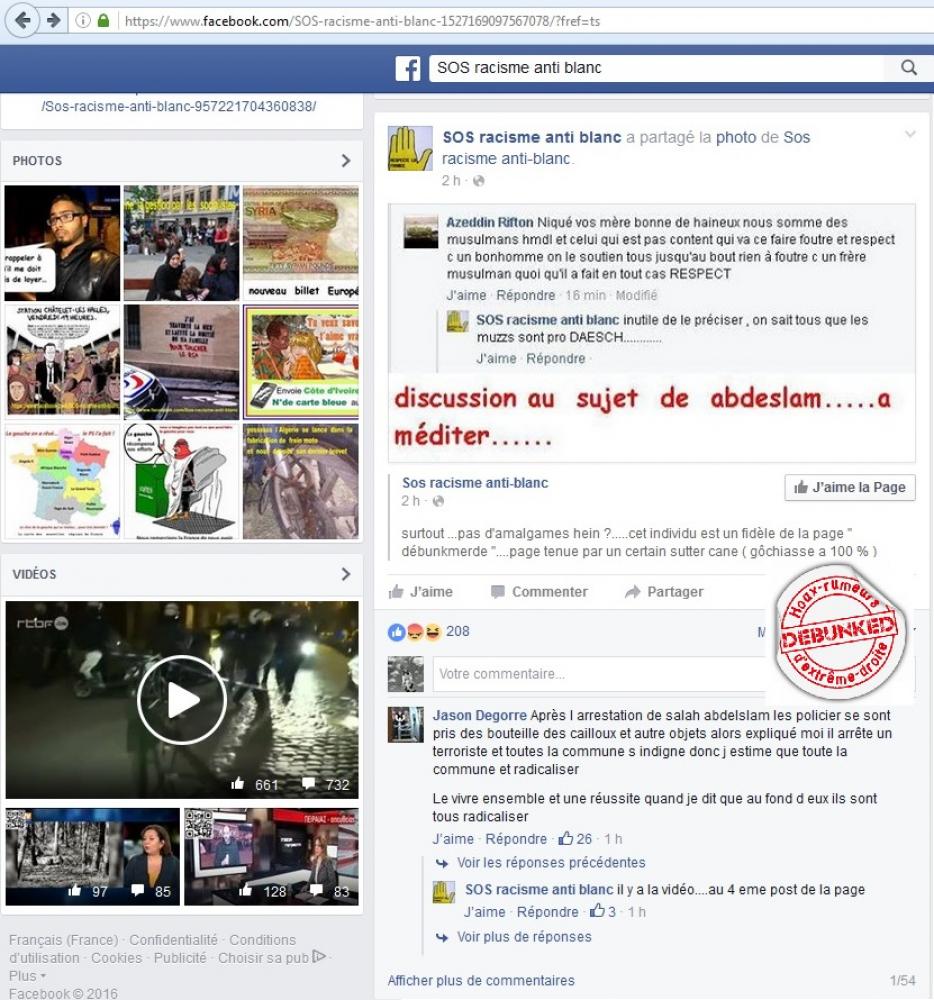
Task: Open the Syria banknote photo thumbnail
Action: pyautogui.click(x=301, y=243)
